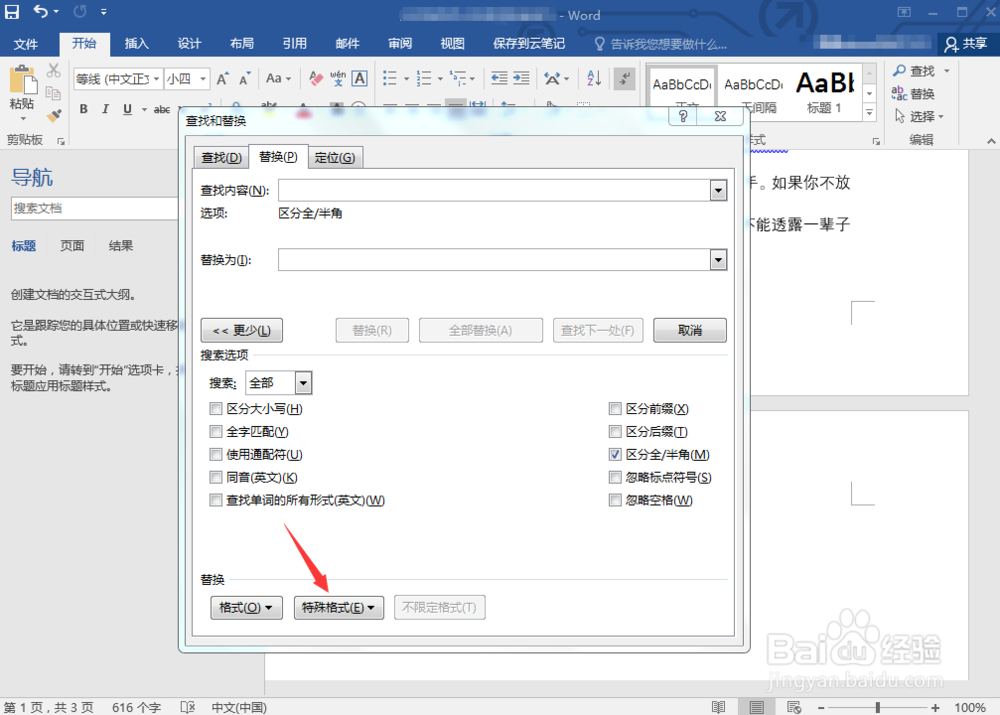Click the 全部替换 button
The image size is (1000, 715).
(481, 330)
